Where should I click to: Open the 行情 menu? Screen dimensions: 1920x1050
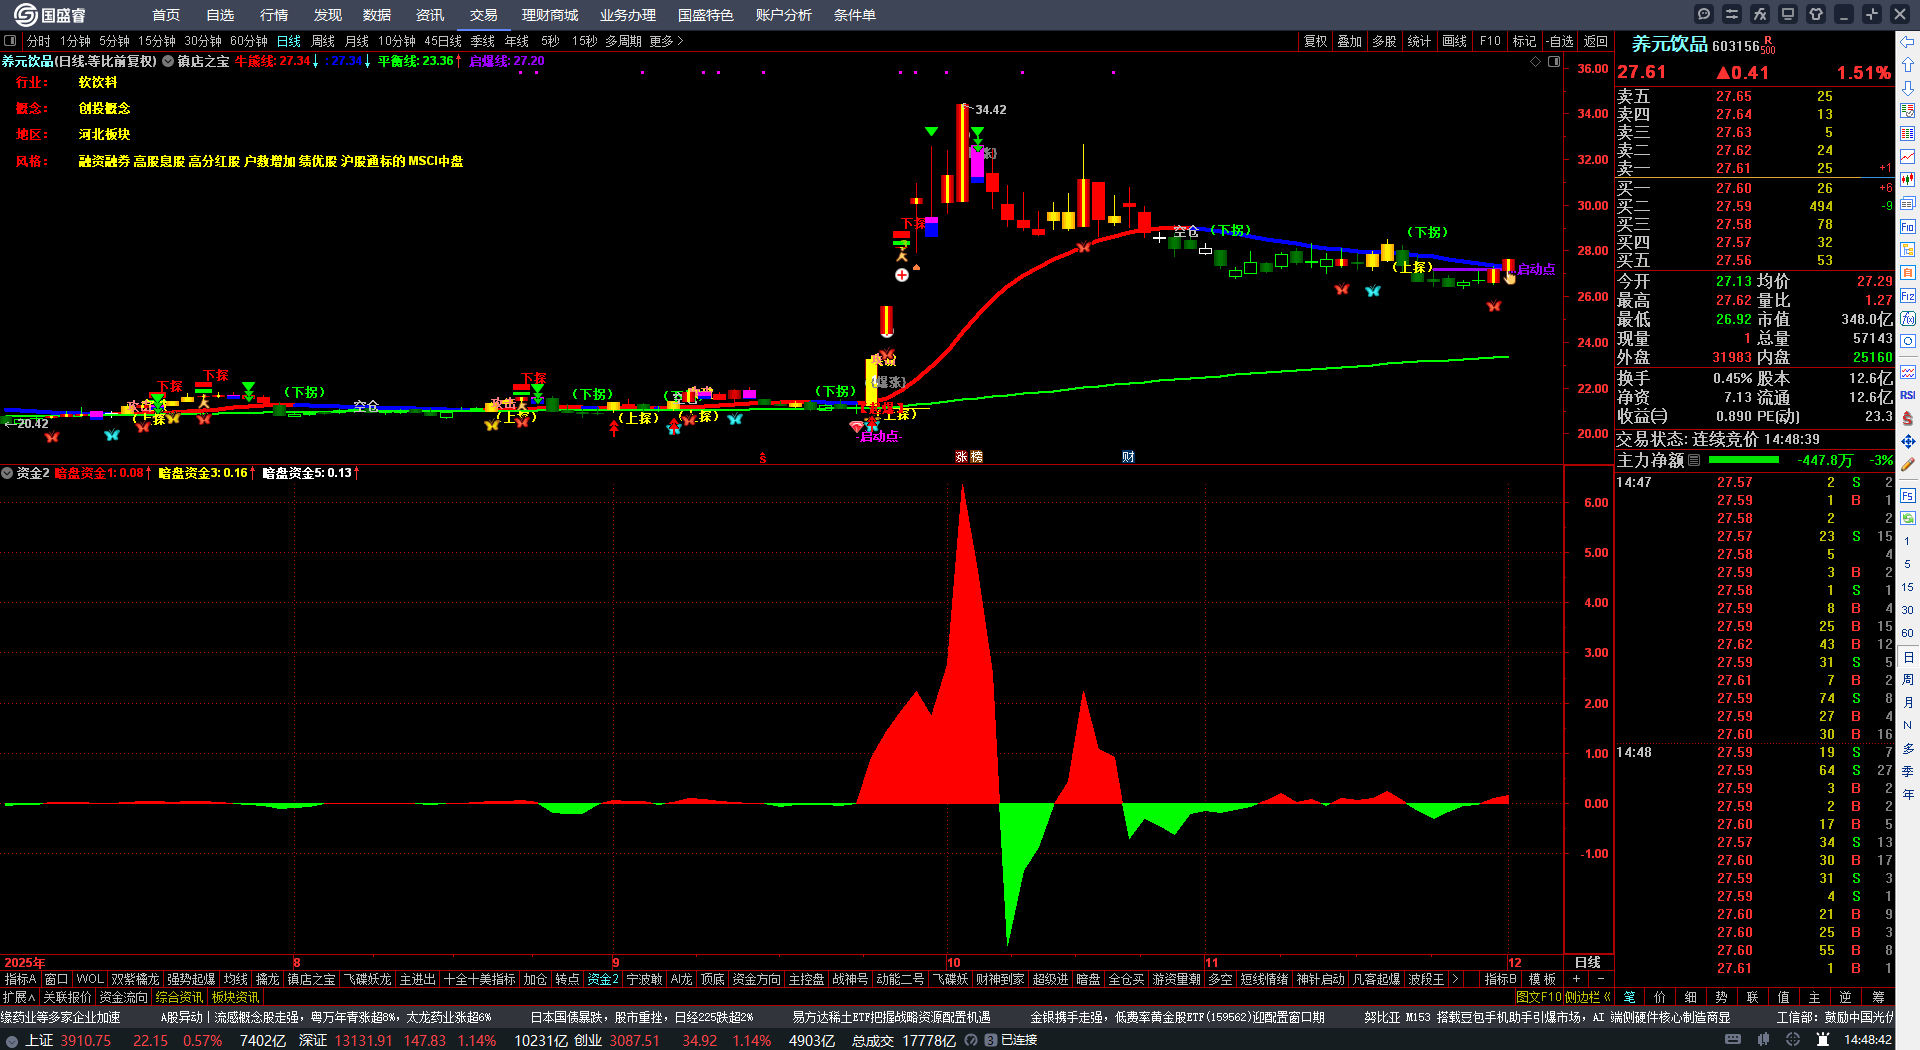click(274, 15)
